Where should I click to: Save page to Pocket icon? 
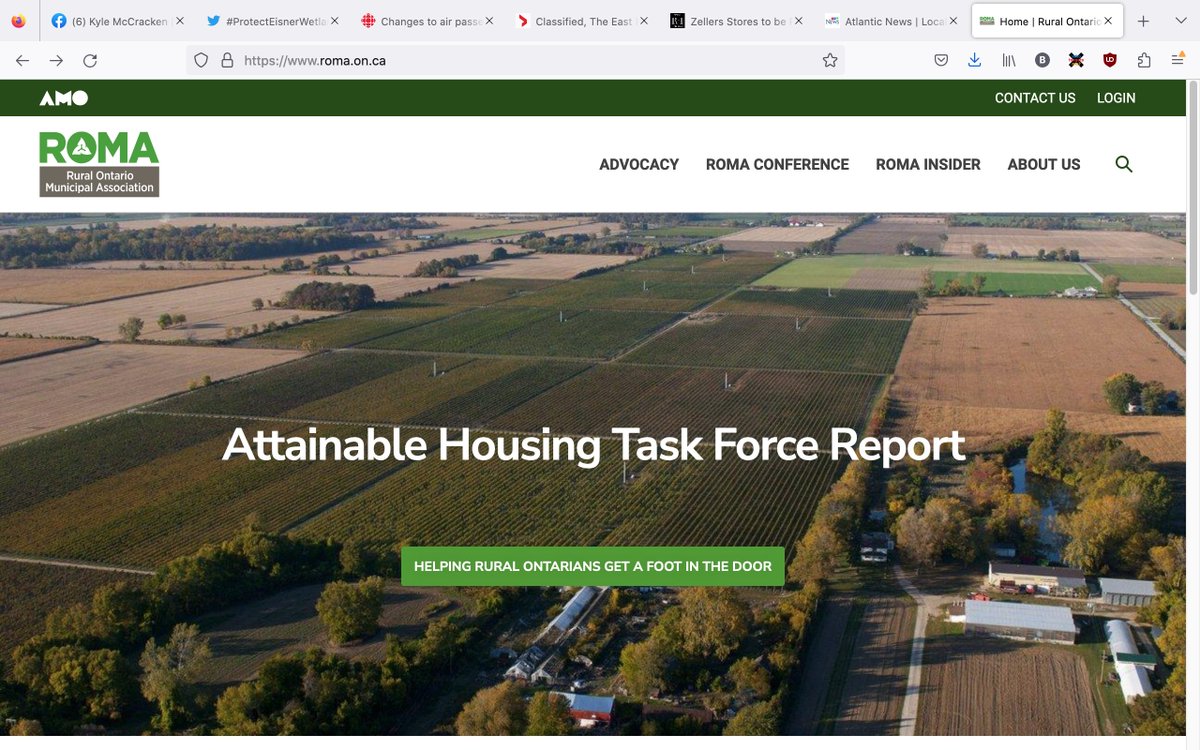pos(941,61)
